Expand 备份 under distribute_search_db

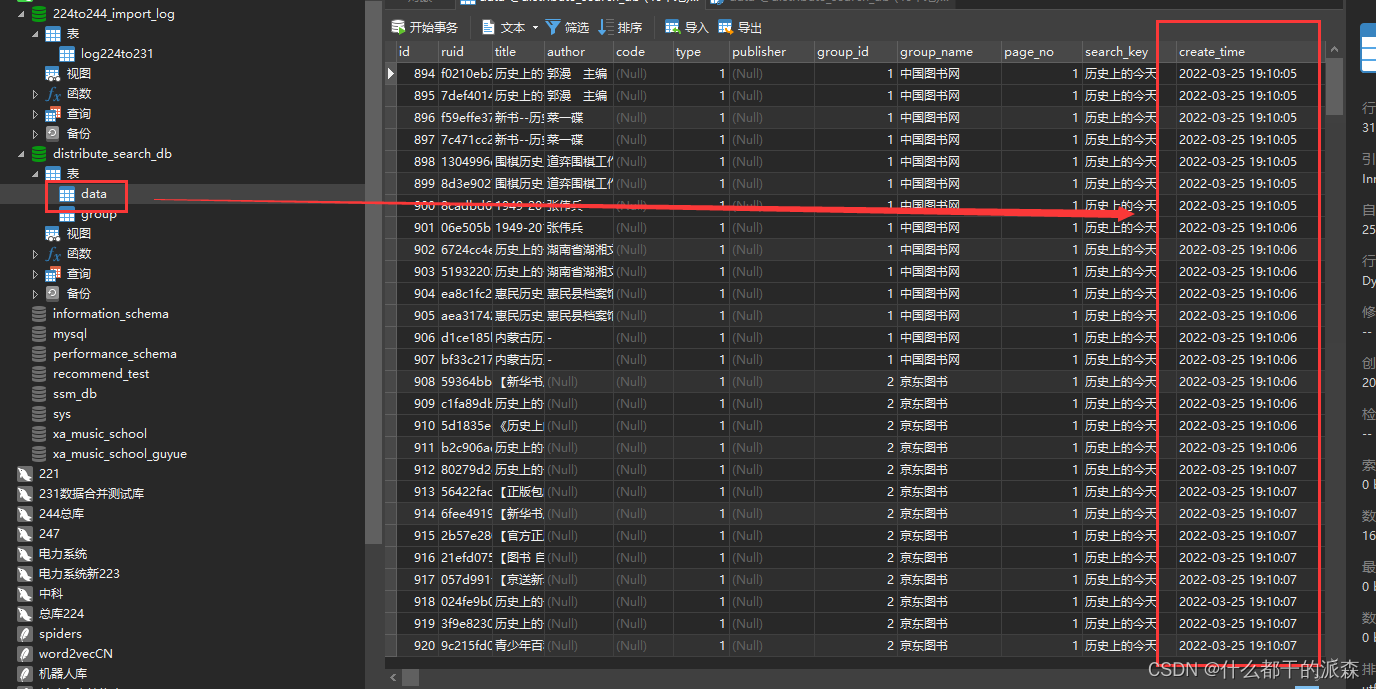click(x=36, y=294)
